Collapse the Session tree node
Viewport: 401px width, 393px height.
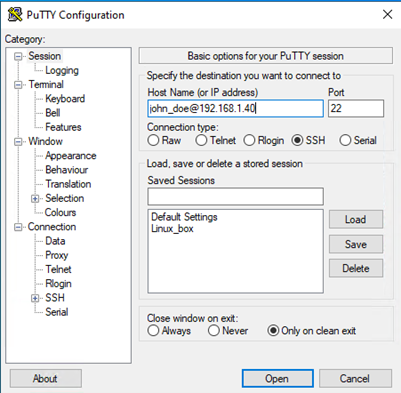18,56
